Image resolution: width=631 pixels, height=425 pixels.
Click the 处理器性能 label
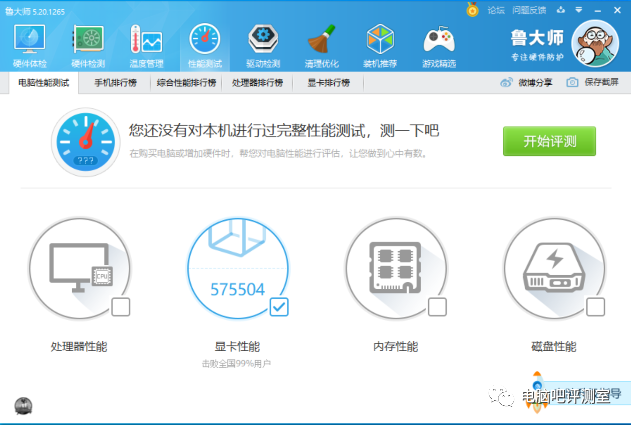[x=79, y=347]
